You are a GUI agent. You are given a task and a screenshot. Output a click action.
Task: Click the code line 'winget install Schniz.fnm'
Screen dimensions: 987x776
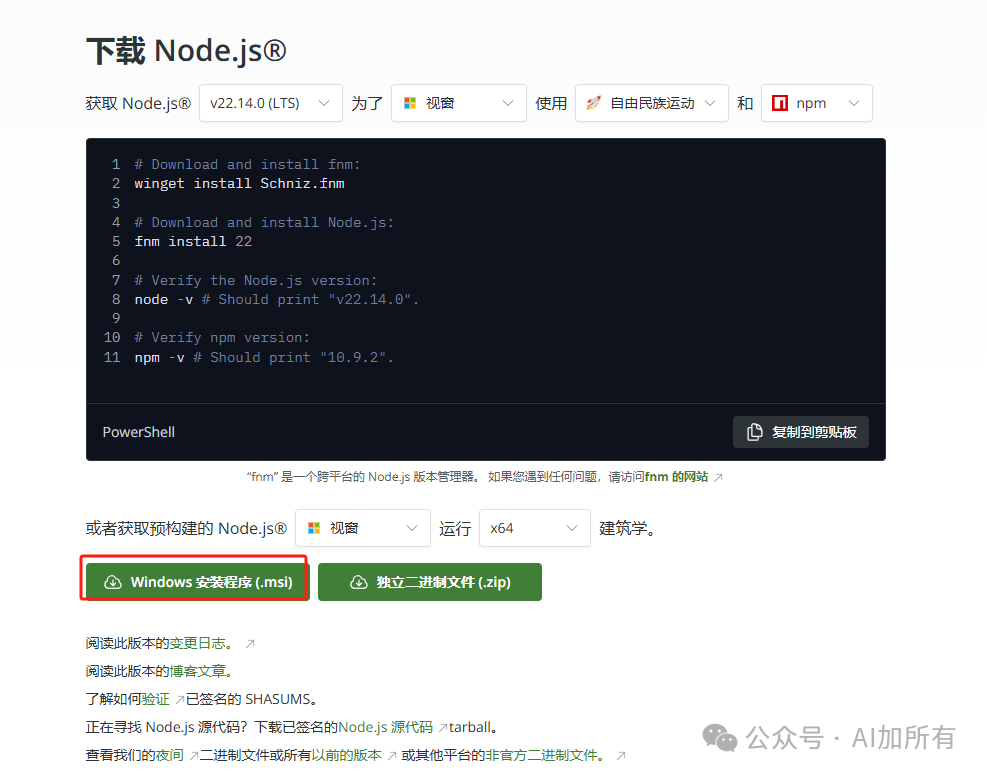pos(239,184)
